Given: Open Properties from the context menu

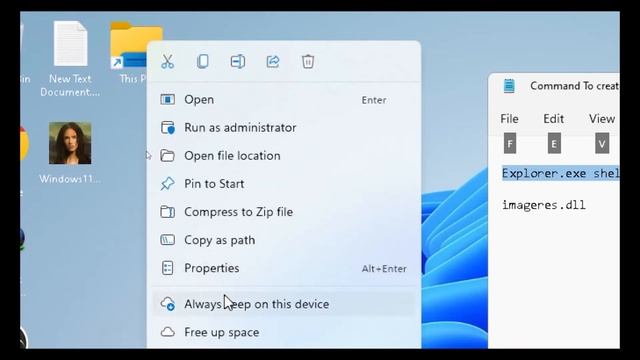Looking at the screenshot, I should (x=284, y=268).
